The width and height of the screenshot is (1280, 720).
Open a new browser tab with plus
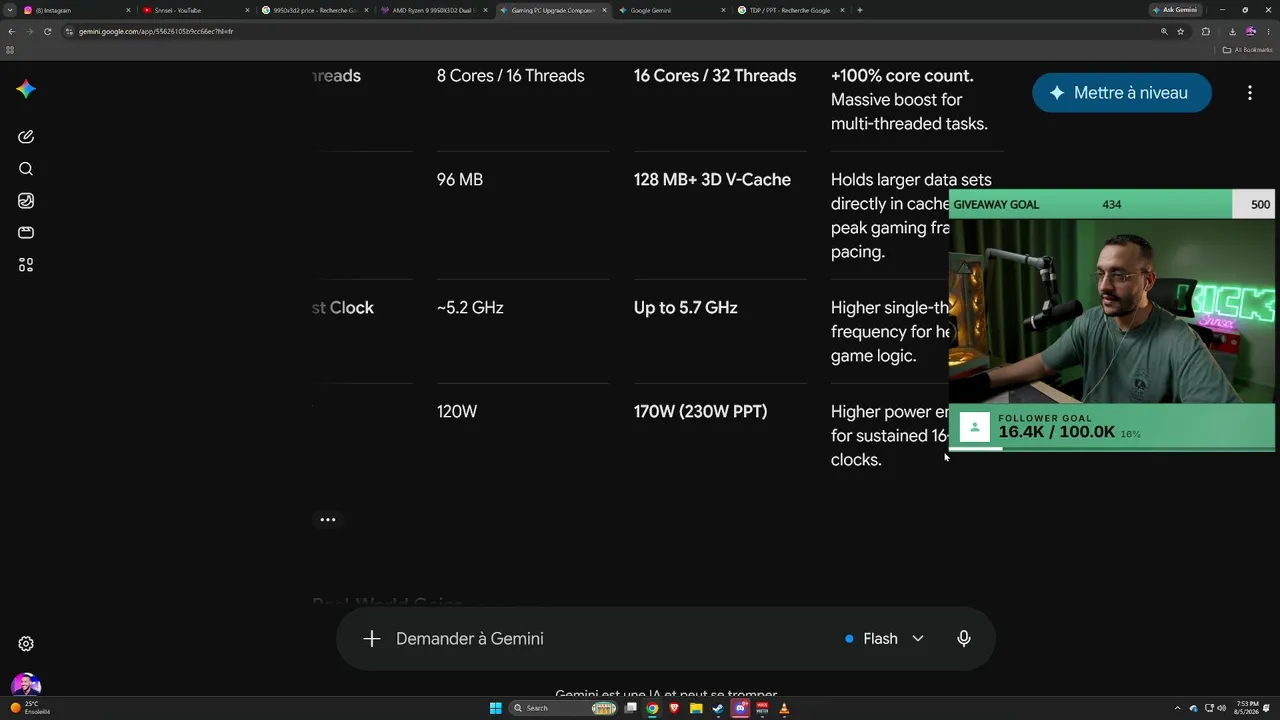point(860,10)
